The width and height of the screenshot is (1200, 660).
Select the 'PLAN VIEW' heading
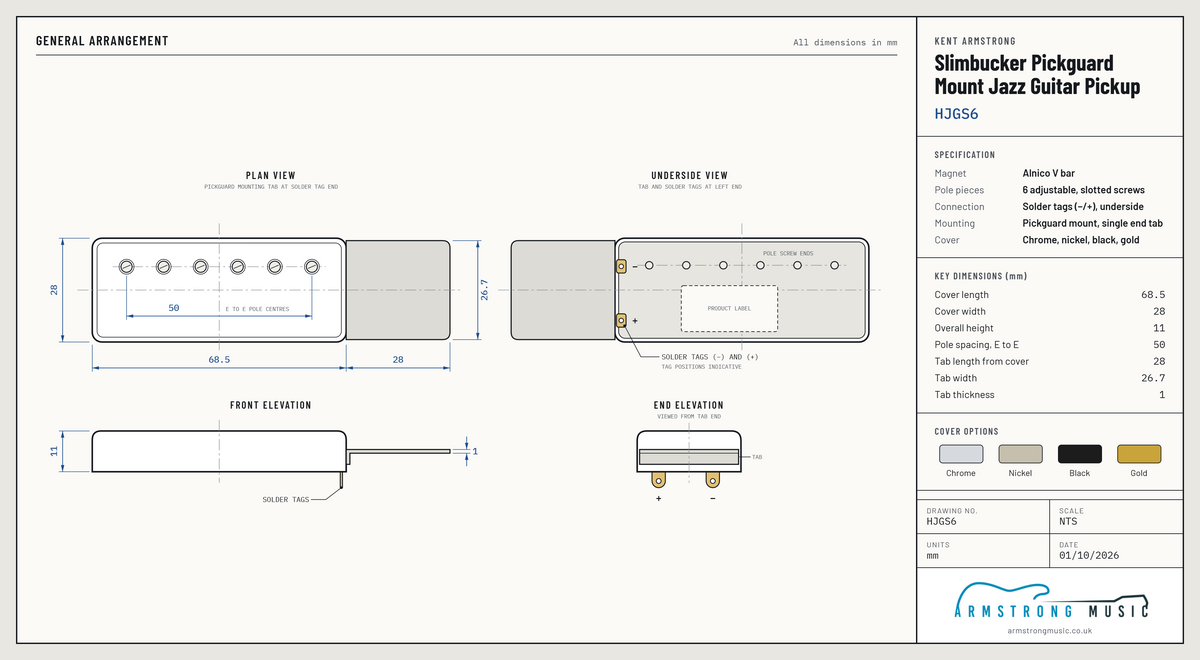tap(271, 176)
